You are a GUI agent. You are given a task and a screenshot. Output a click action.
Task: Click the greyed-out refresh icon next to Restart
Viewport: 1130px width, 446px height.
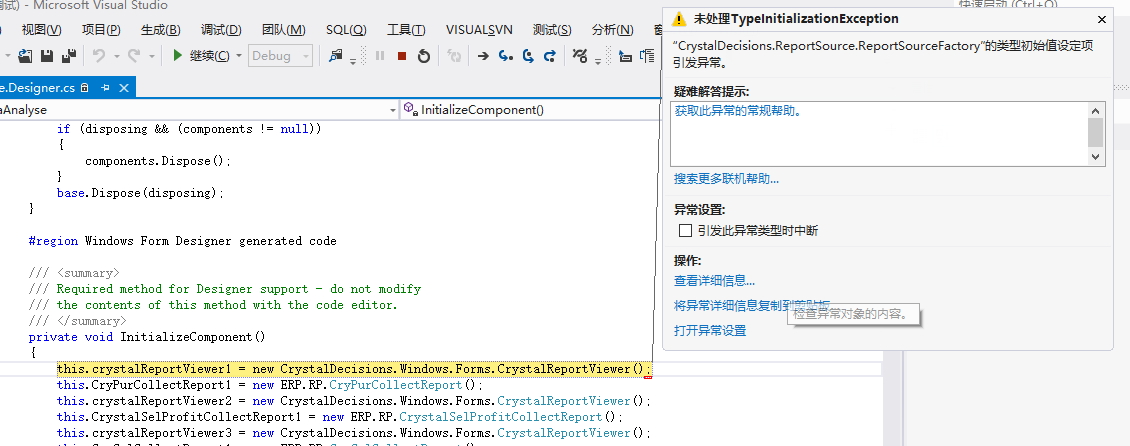click(x=454, y=55)
